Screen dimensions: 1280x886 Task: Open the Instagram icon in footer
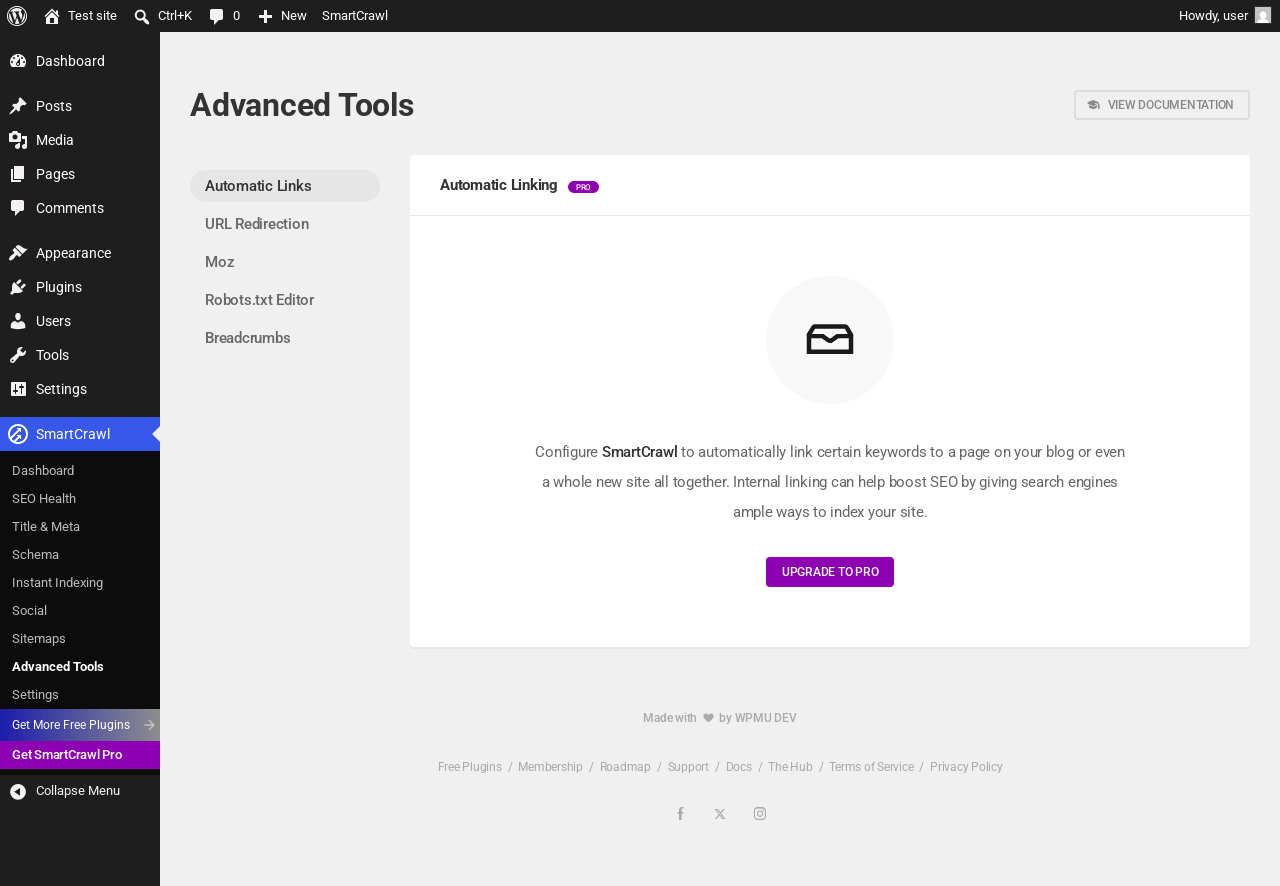[760, 814]
